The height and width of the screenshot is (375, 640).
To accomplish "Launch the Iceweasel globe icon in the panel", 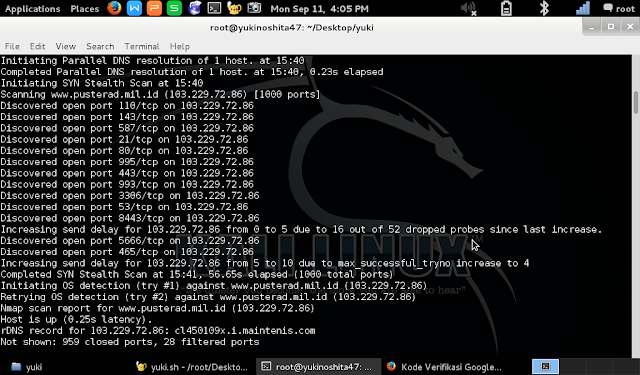I will pyautogui.click(x=194, y=8).
